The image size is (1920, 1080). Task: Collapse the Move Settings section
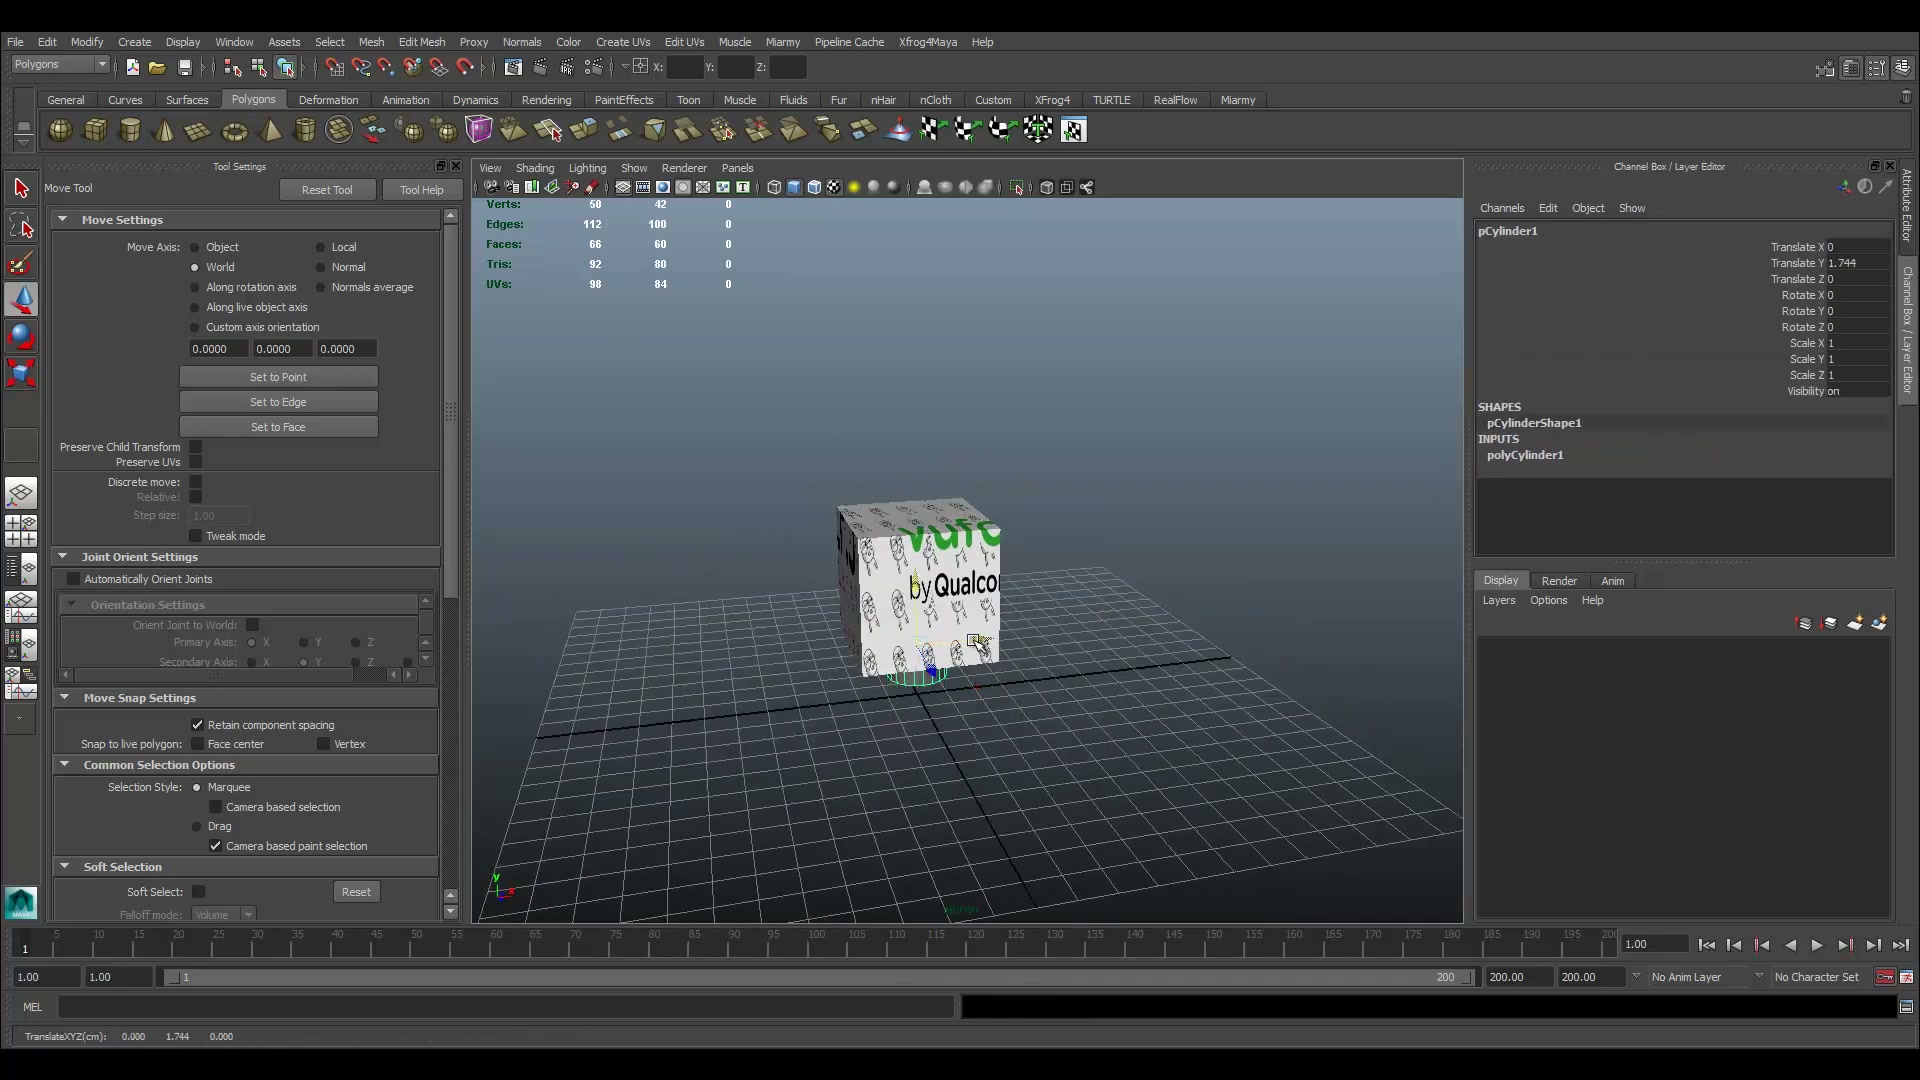pyautogui.click(x=63, y=220)
